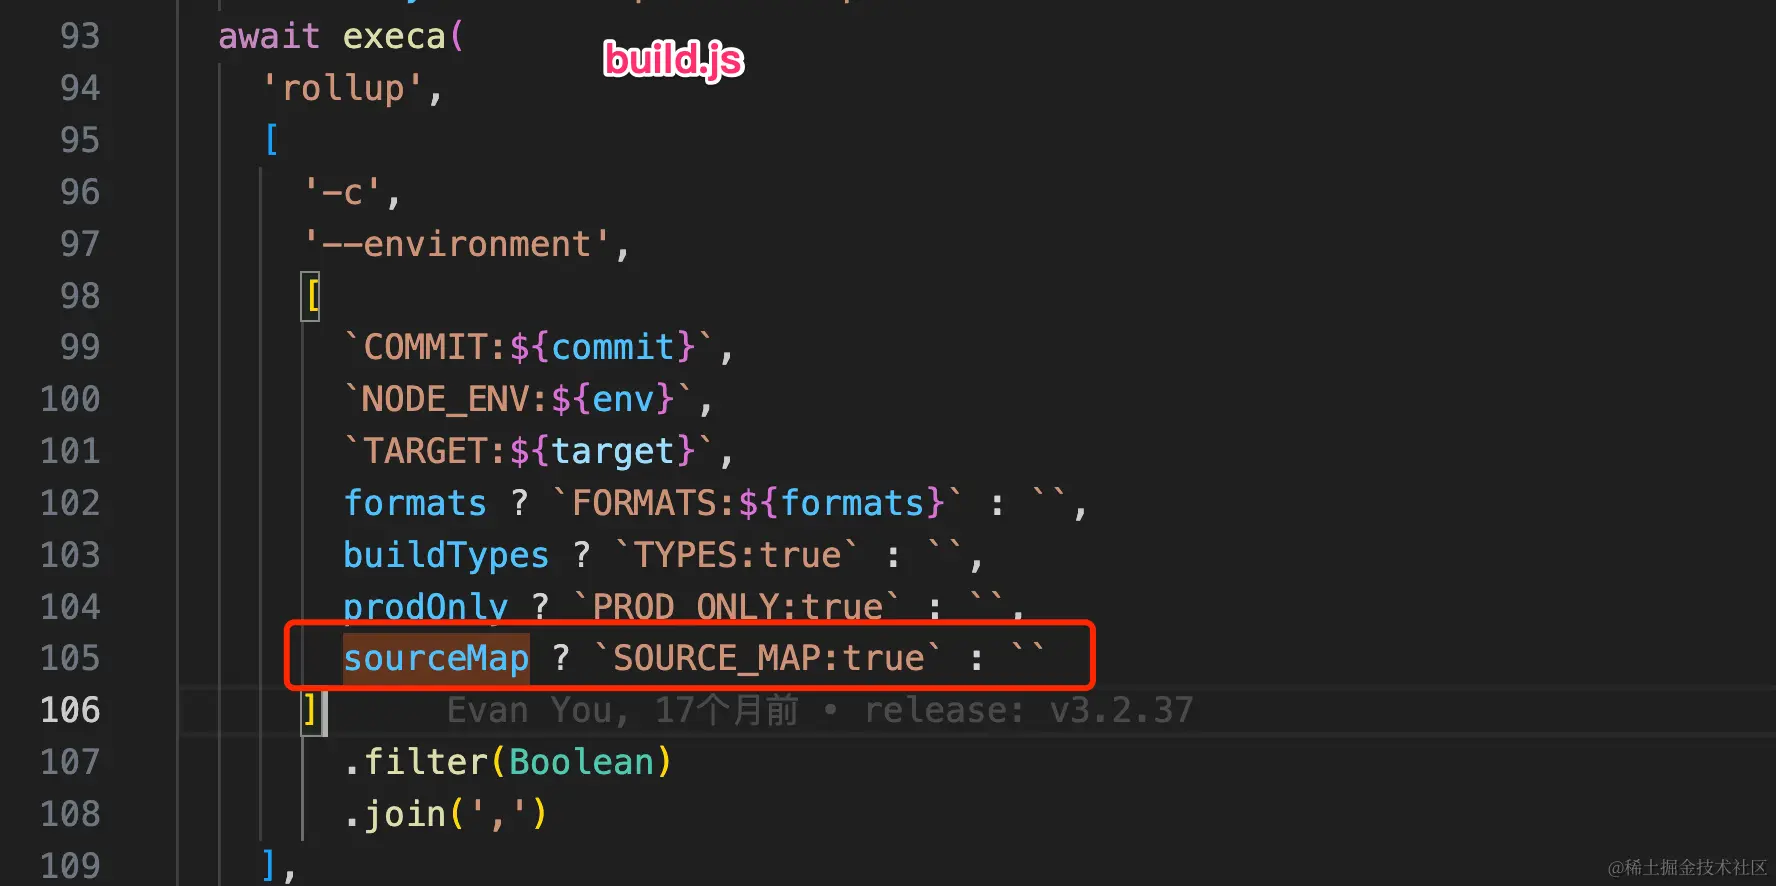Click the PROD_ONLY:true template string

coord(737,607)
